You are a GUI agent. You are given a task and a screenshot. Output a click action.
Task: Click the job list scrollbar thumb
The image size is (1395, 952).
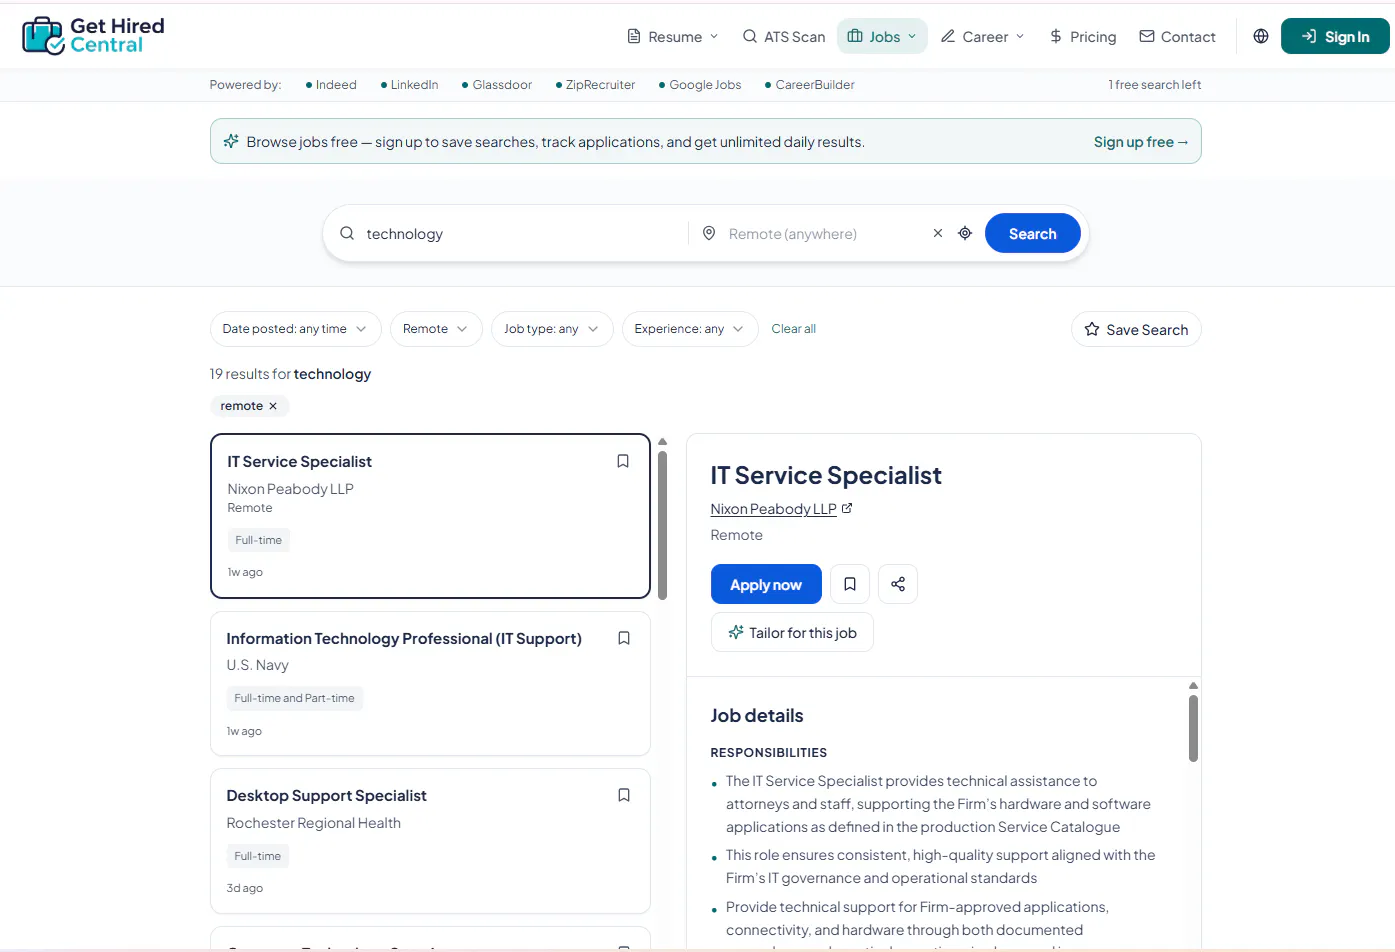[x=662, y=524]
